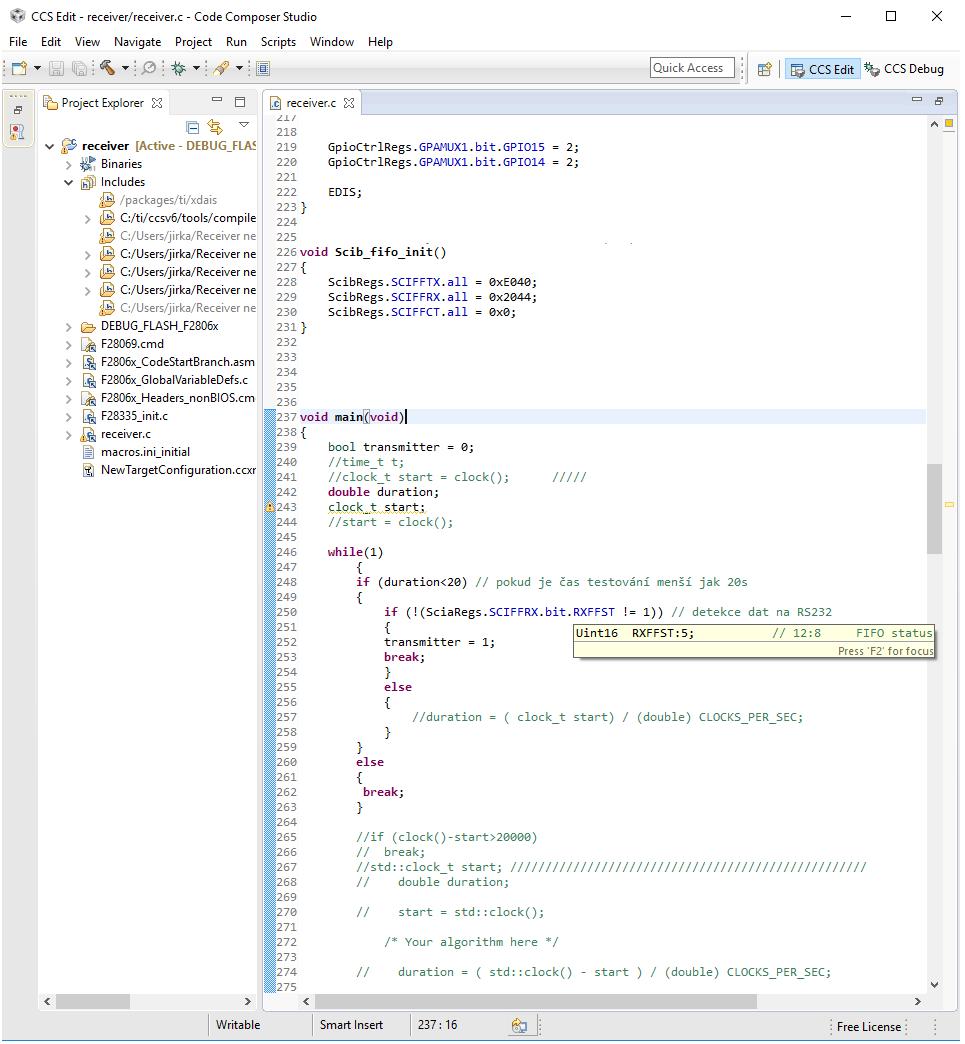
Task: Click the Save disk icon
Action: (x=57, y=68)
